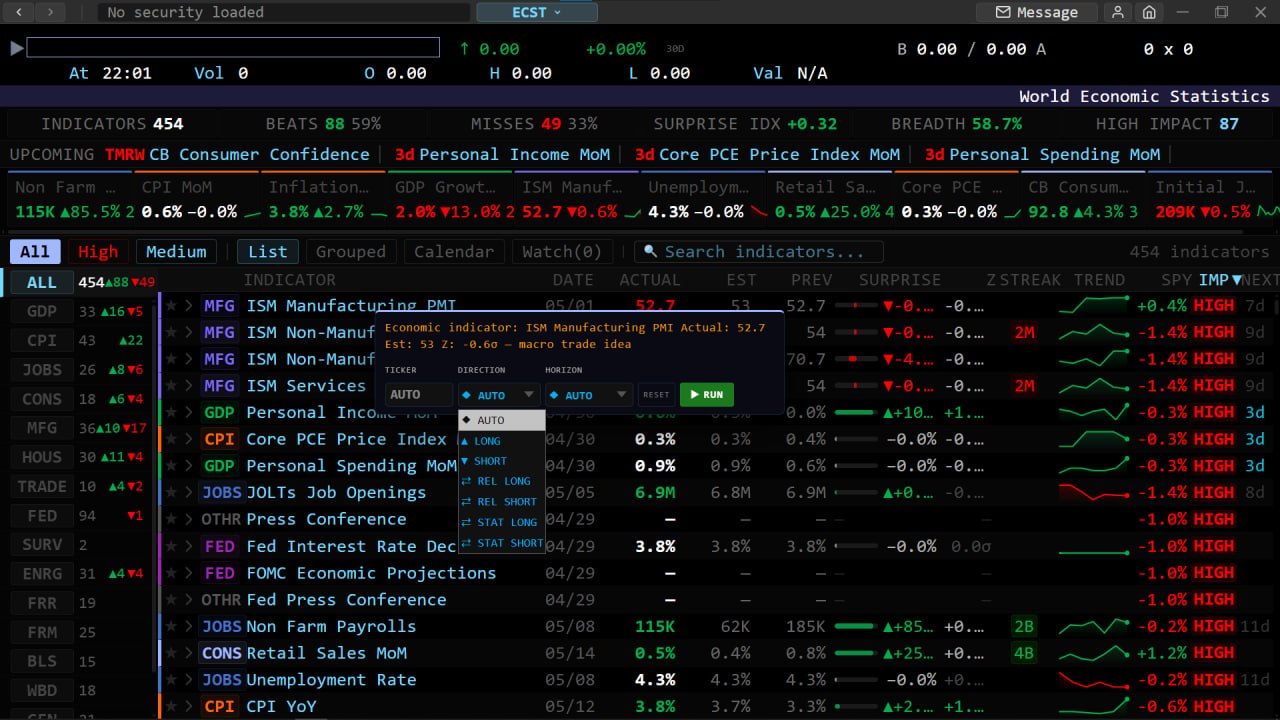Go to the home icon

pos(1149,12)
